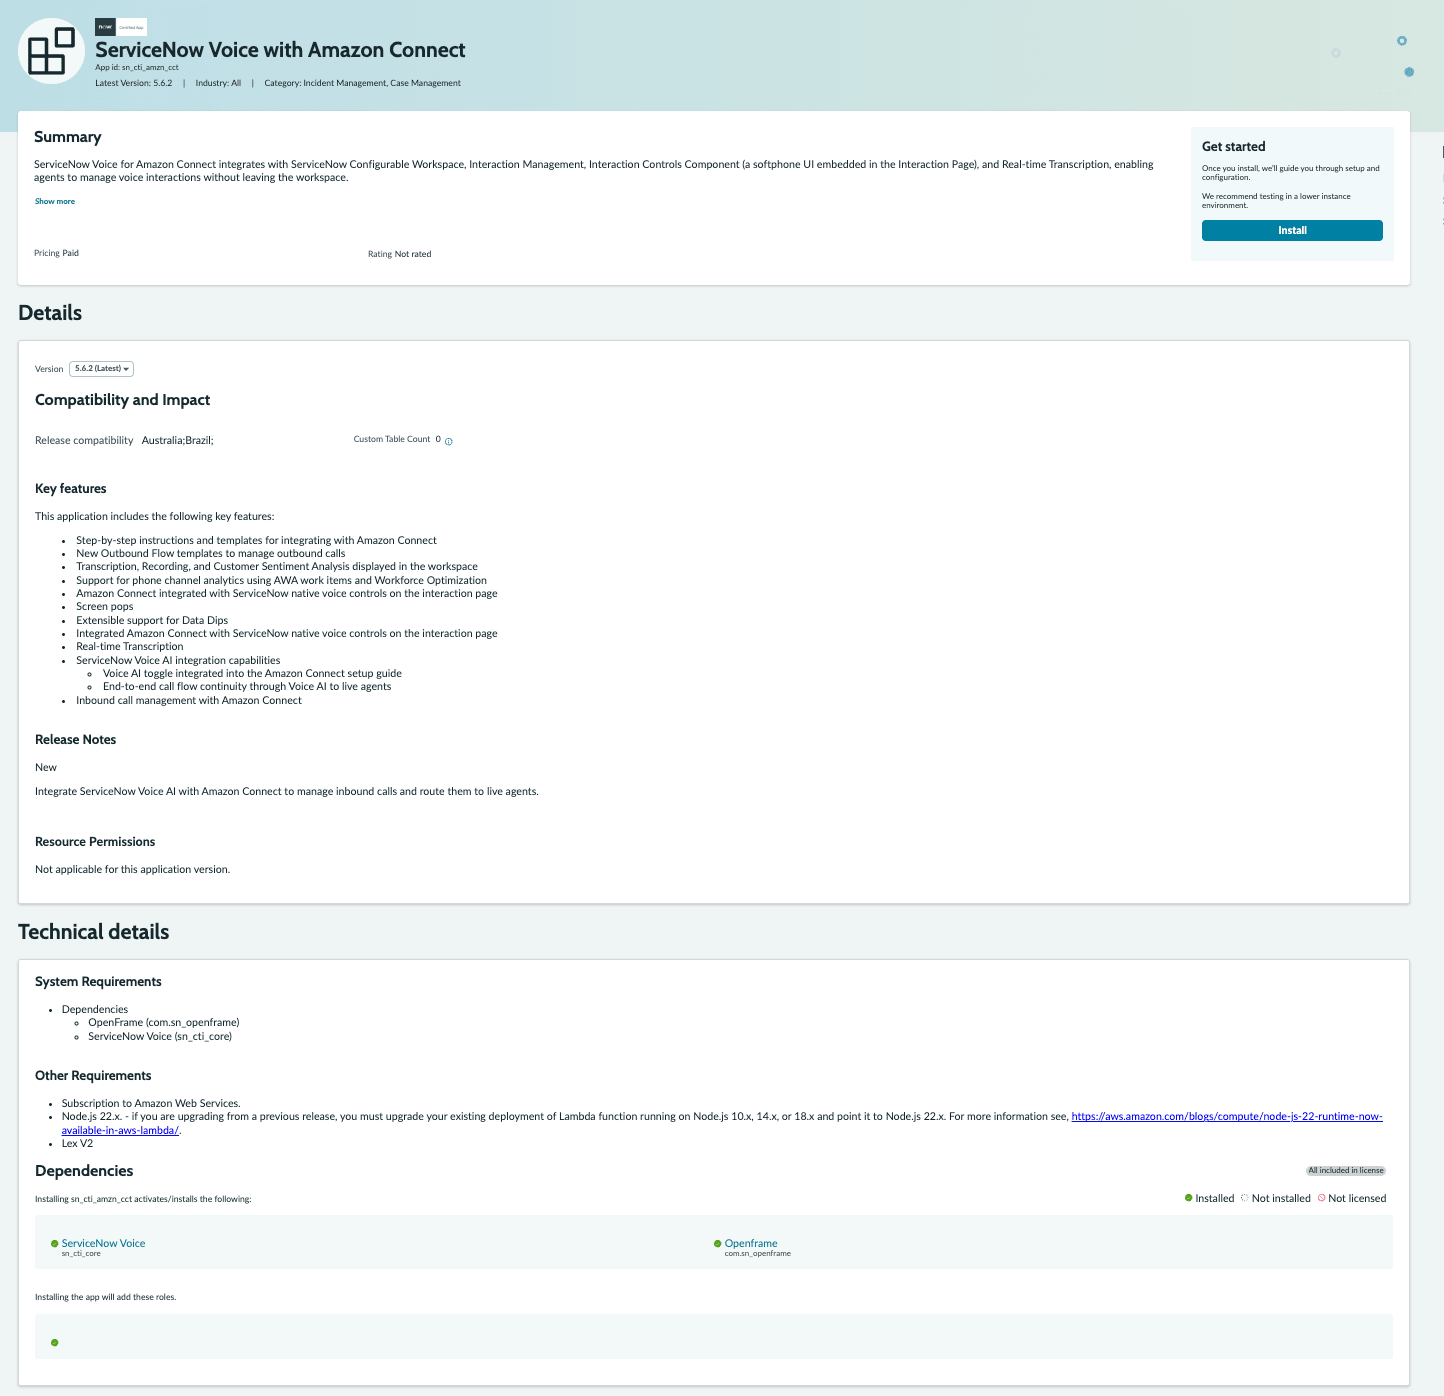Image resolution: width=1444 pixels, height=1396 pixels.
Task: Click the Lex V2 requirement
Action: pyautogui.click(x=77, y=1144)
